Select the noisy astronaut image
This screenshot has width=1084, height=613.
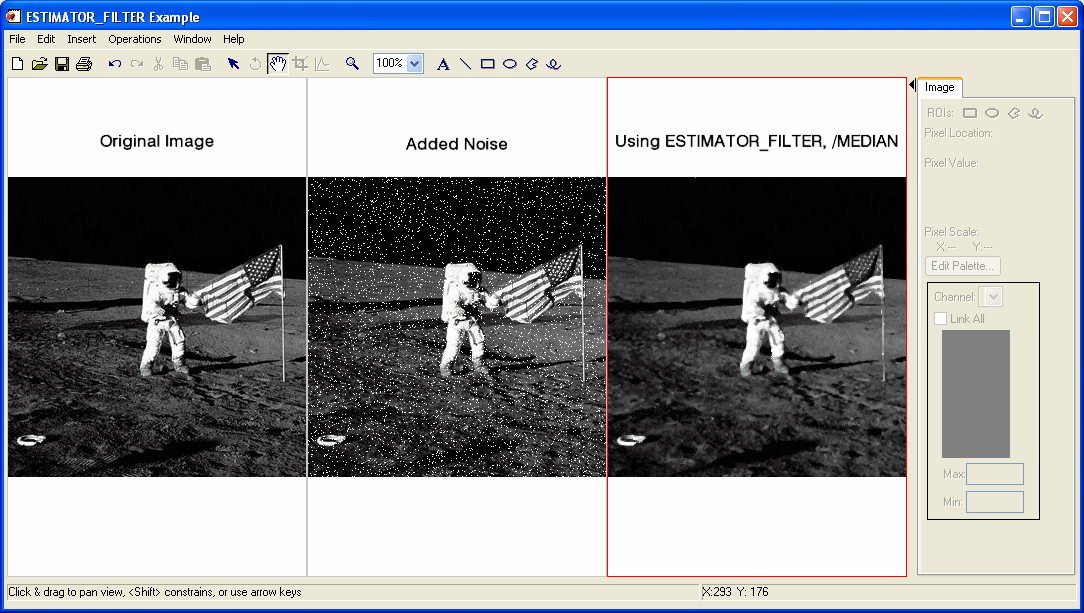tap(457, 327)
